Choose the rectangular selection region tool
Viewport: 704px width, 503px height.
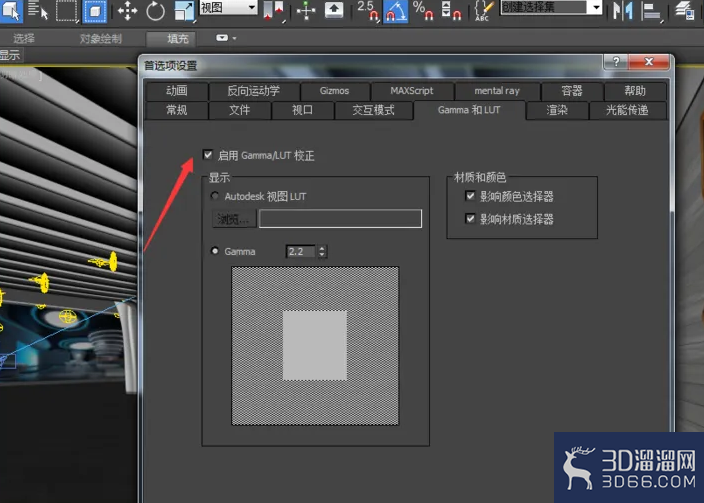[66, 10]
